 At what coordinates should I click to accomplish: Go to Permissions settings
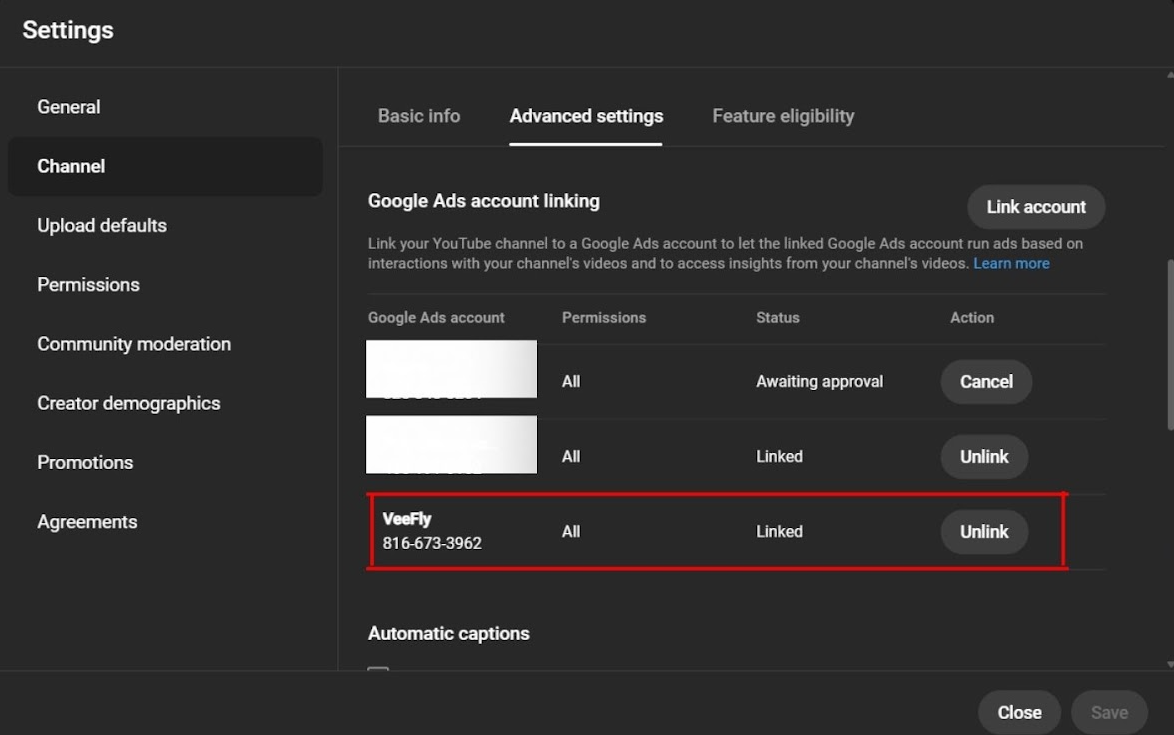165,284
